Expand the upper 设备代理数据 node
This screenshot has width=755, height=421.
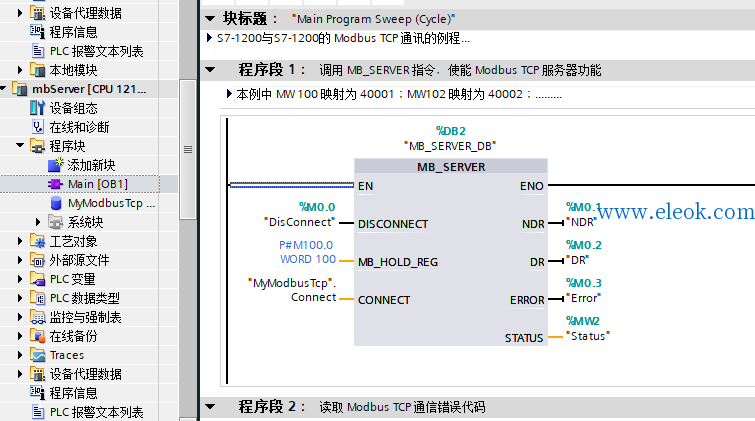click(x=20, y=13)
